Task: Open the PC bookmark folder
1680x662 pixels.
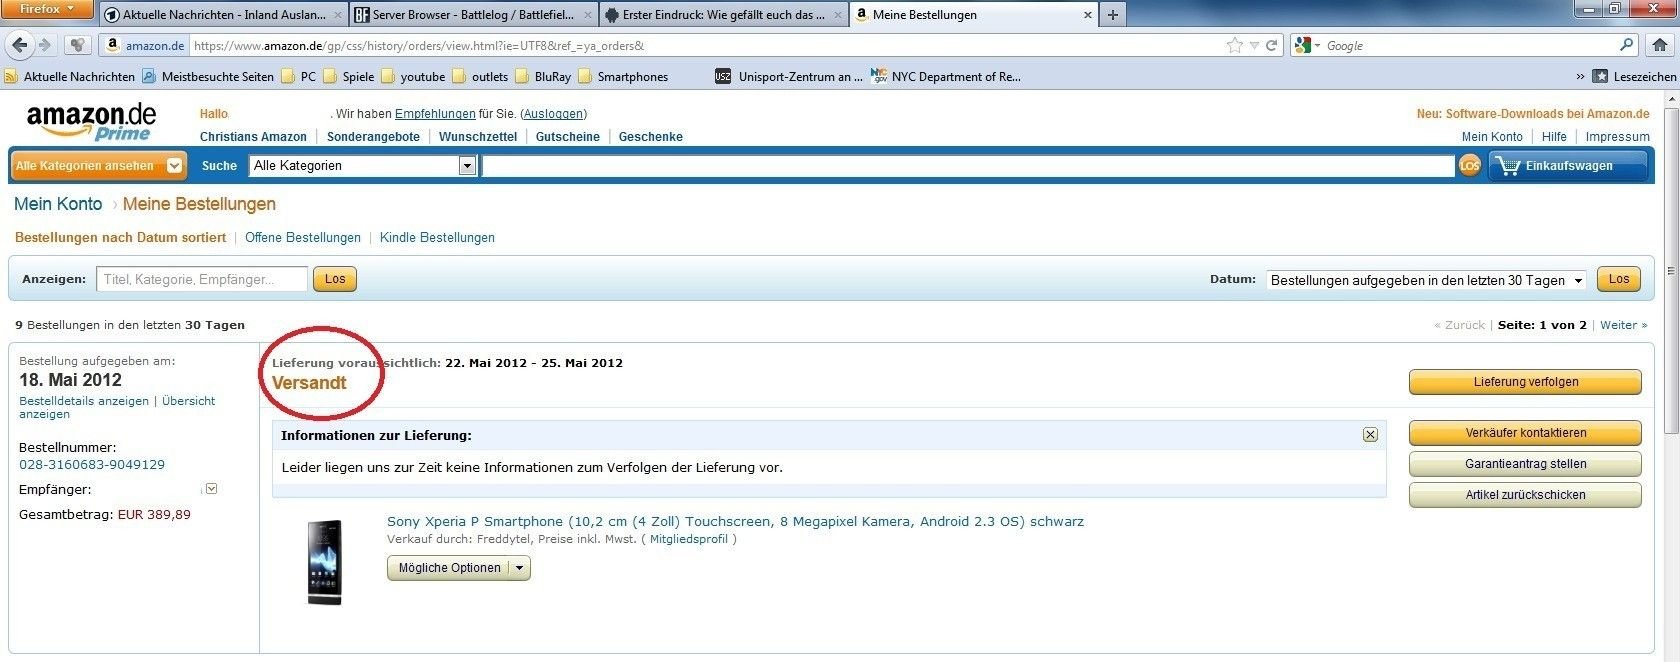Action: [298, 76]
